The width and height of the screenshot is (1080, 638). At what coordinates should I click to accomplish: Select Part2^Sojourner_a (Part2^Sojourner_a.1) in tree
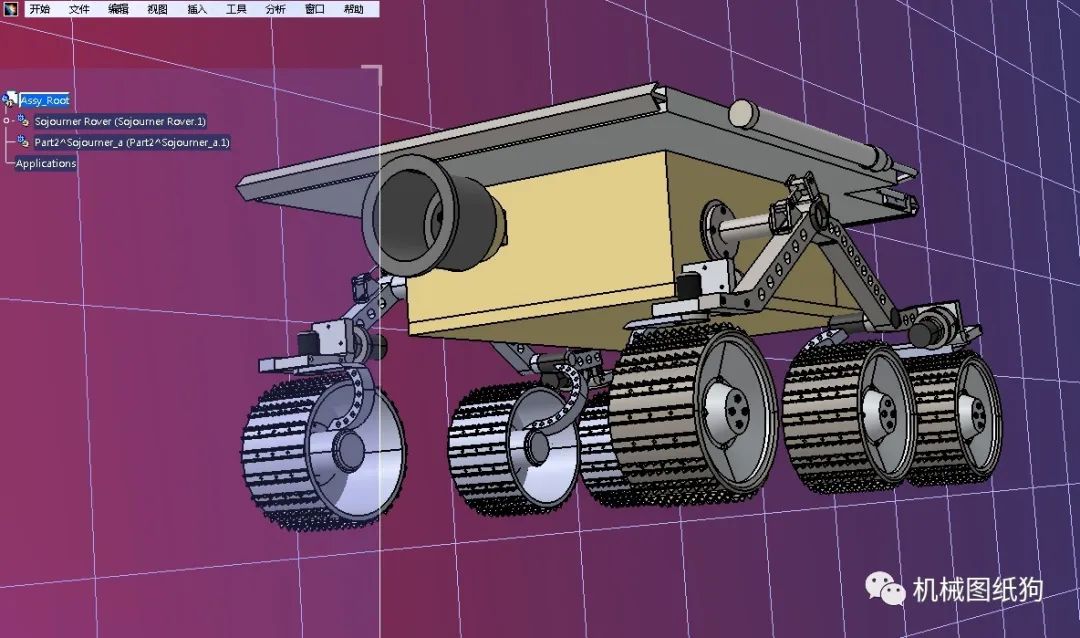tap(132, 143)
